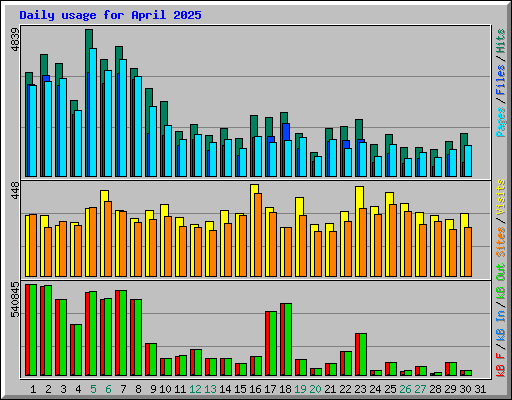Click day '18' on the x-axis
Viewport: 512px width, 400px height.
tap(285, 389)
